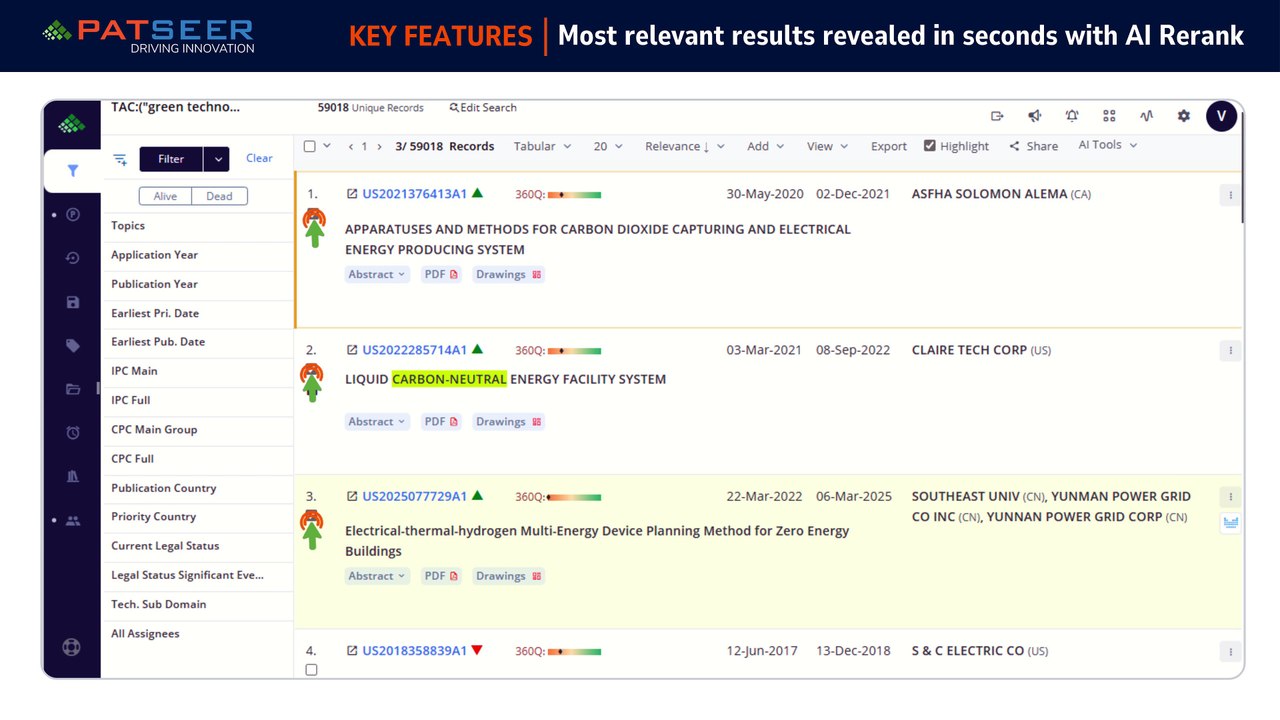Open the Patseer logo home icon

(x=72, y=125)
